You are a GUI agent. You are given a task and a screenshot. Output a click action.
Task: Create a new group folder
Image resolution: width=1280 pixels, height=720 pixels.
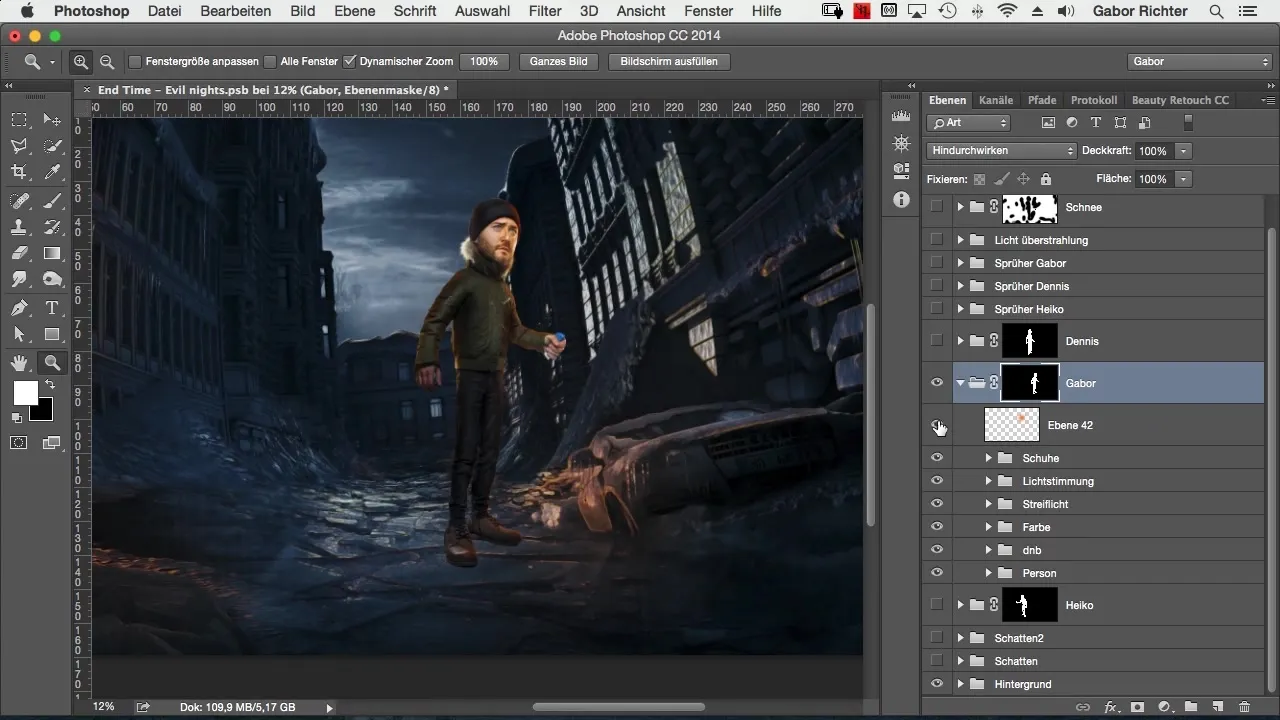(1191, 706)
